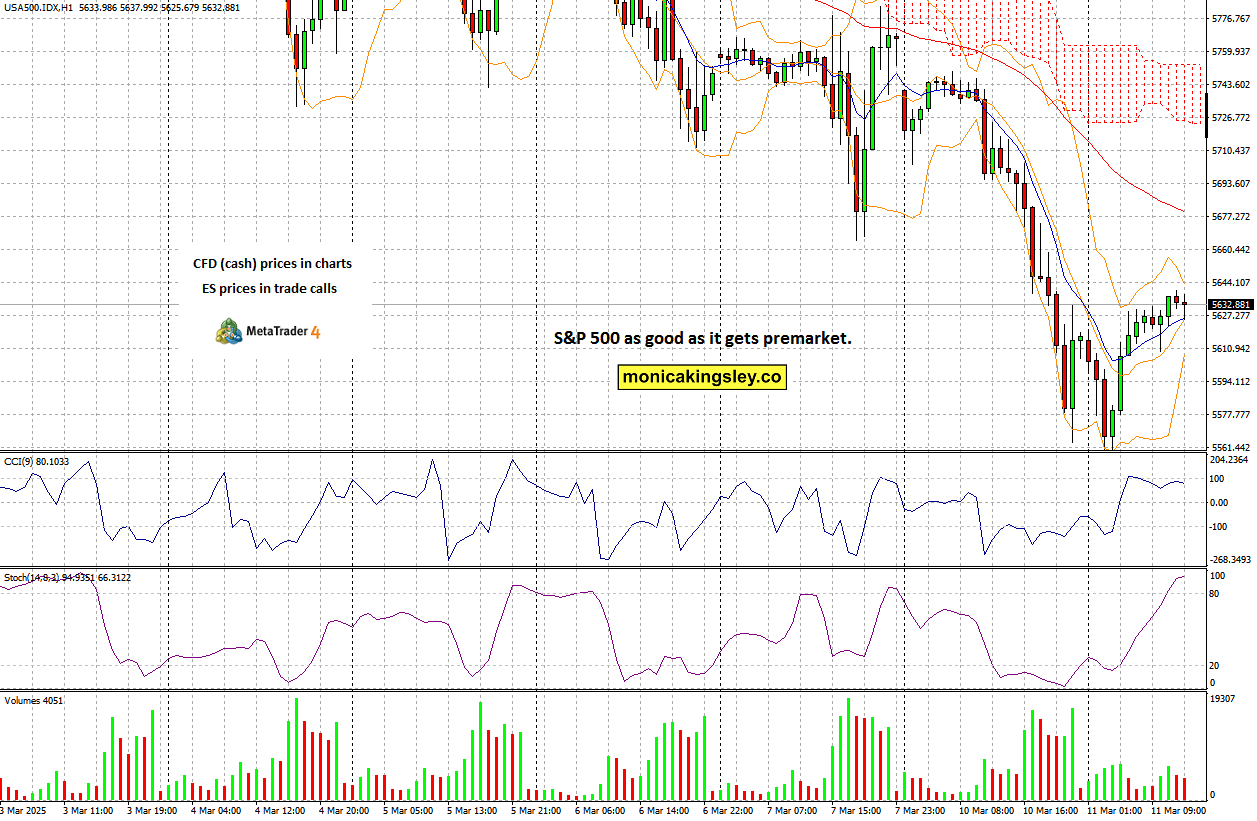The height and width of the screenshot is (821, 1257).
Task: Click the '7 Mar 15:00' time label
Action: click(x=856, y=810)
